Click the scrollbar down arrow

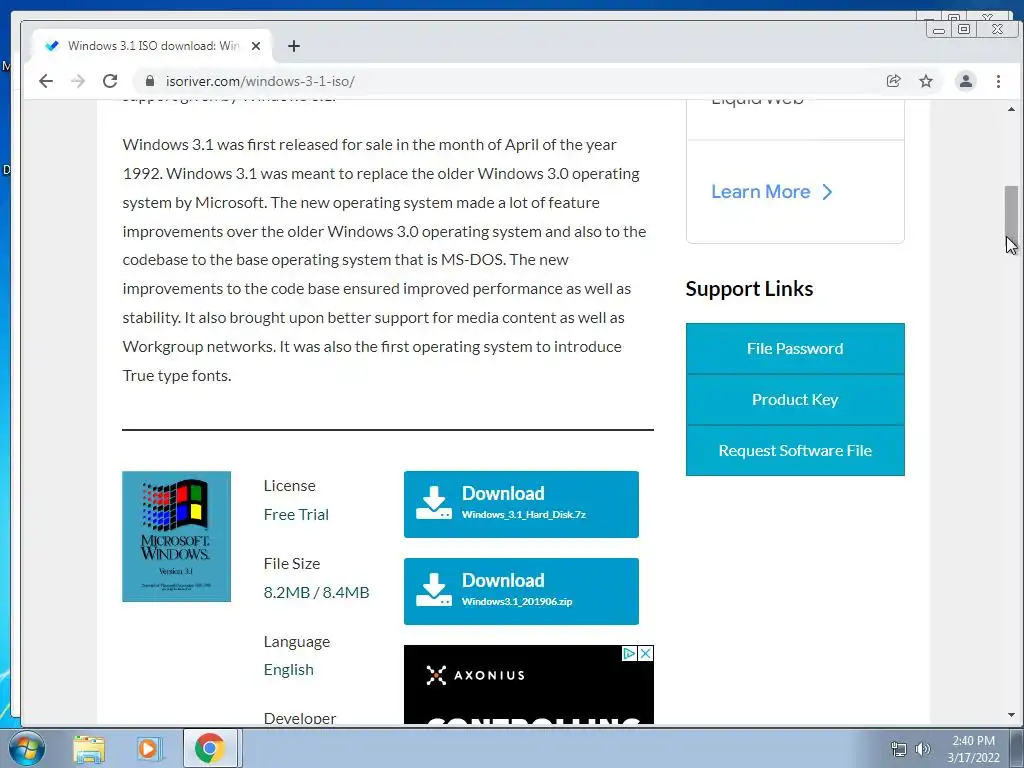(x=1011, y=715)
